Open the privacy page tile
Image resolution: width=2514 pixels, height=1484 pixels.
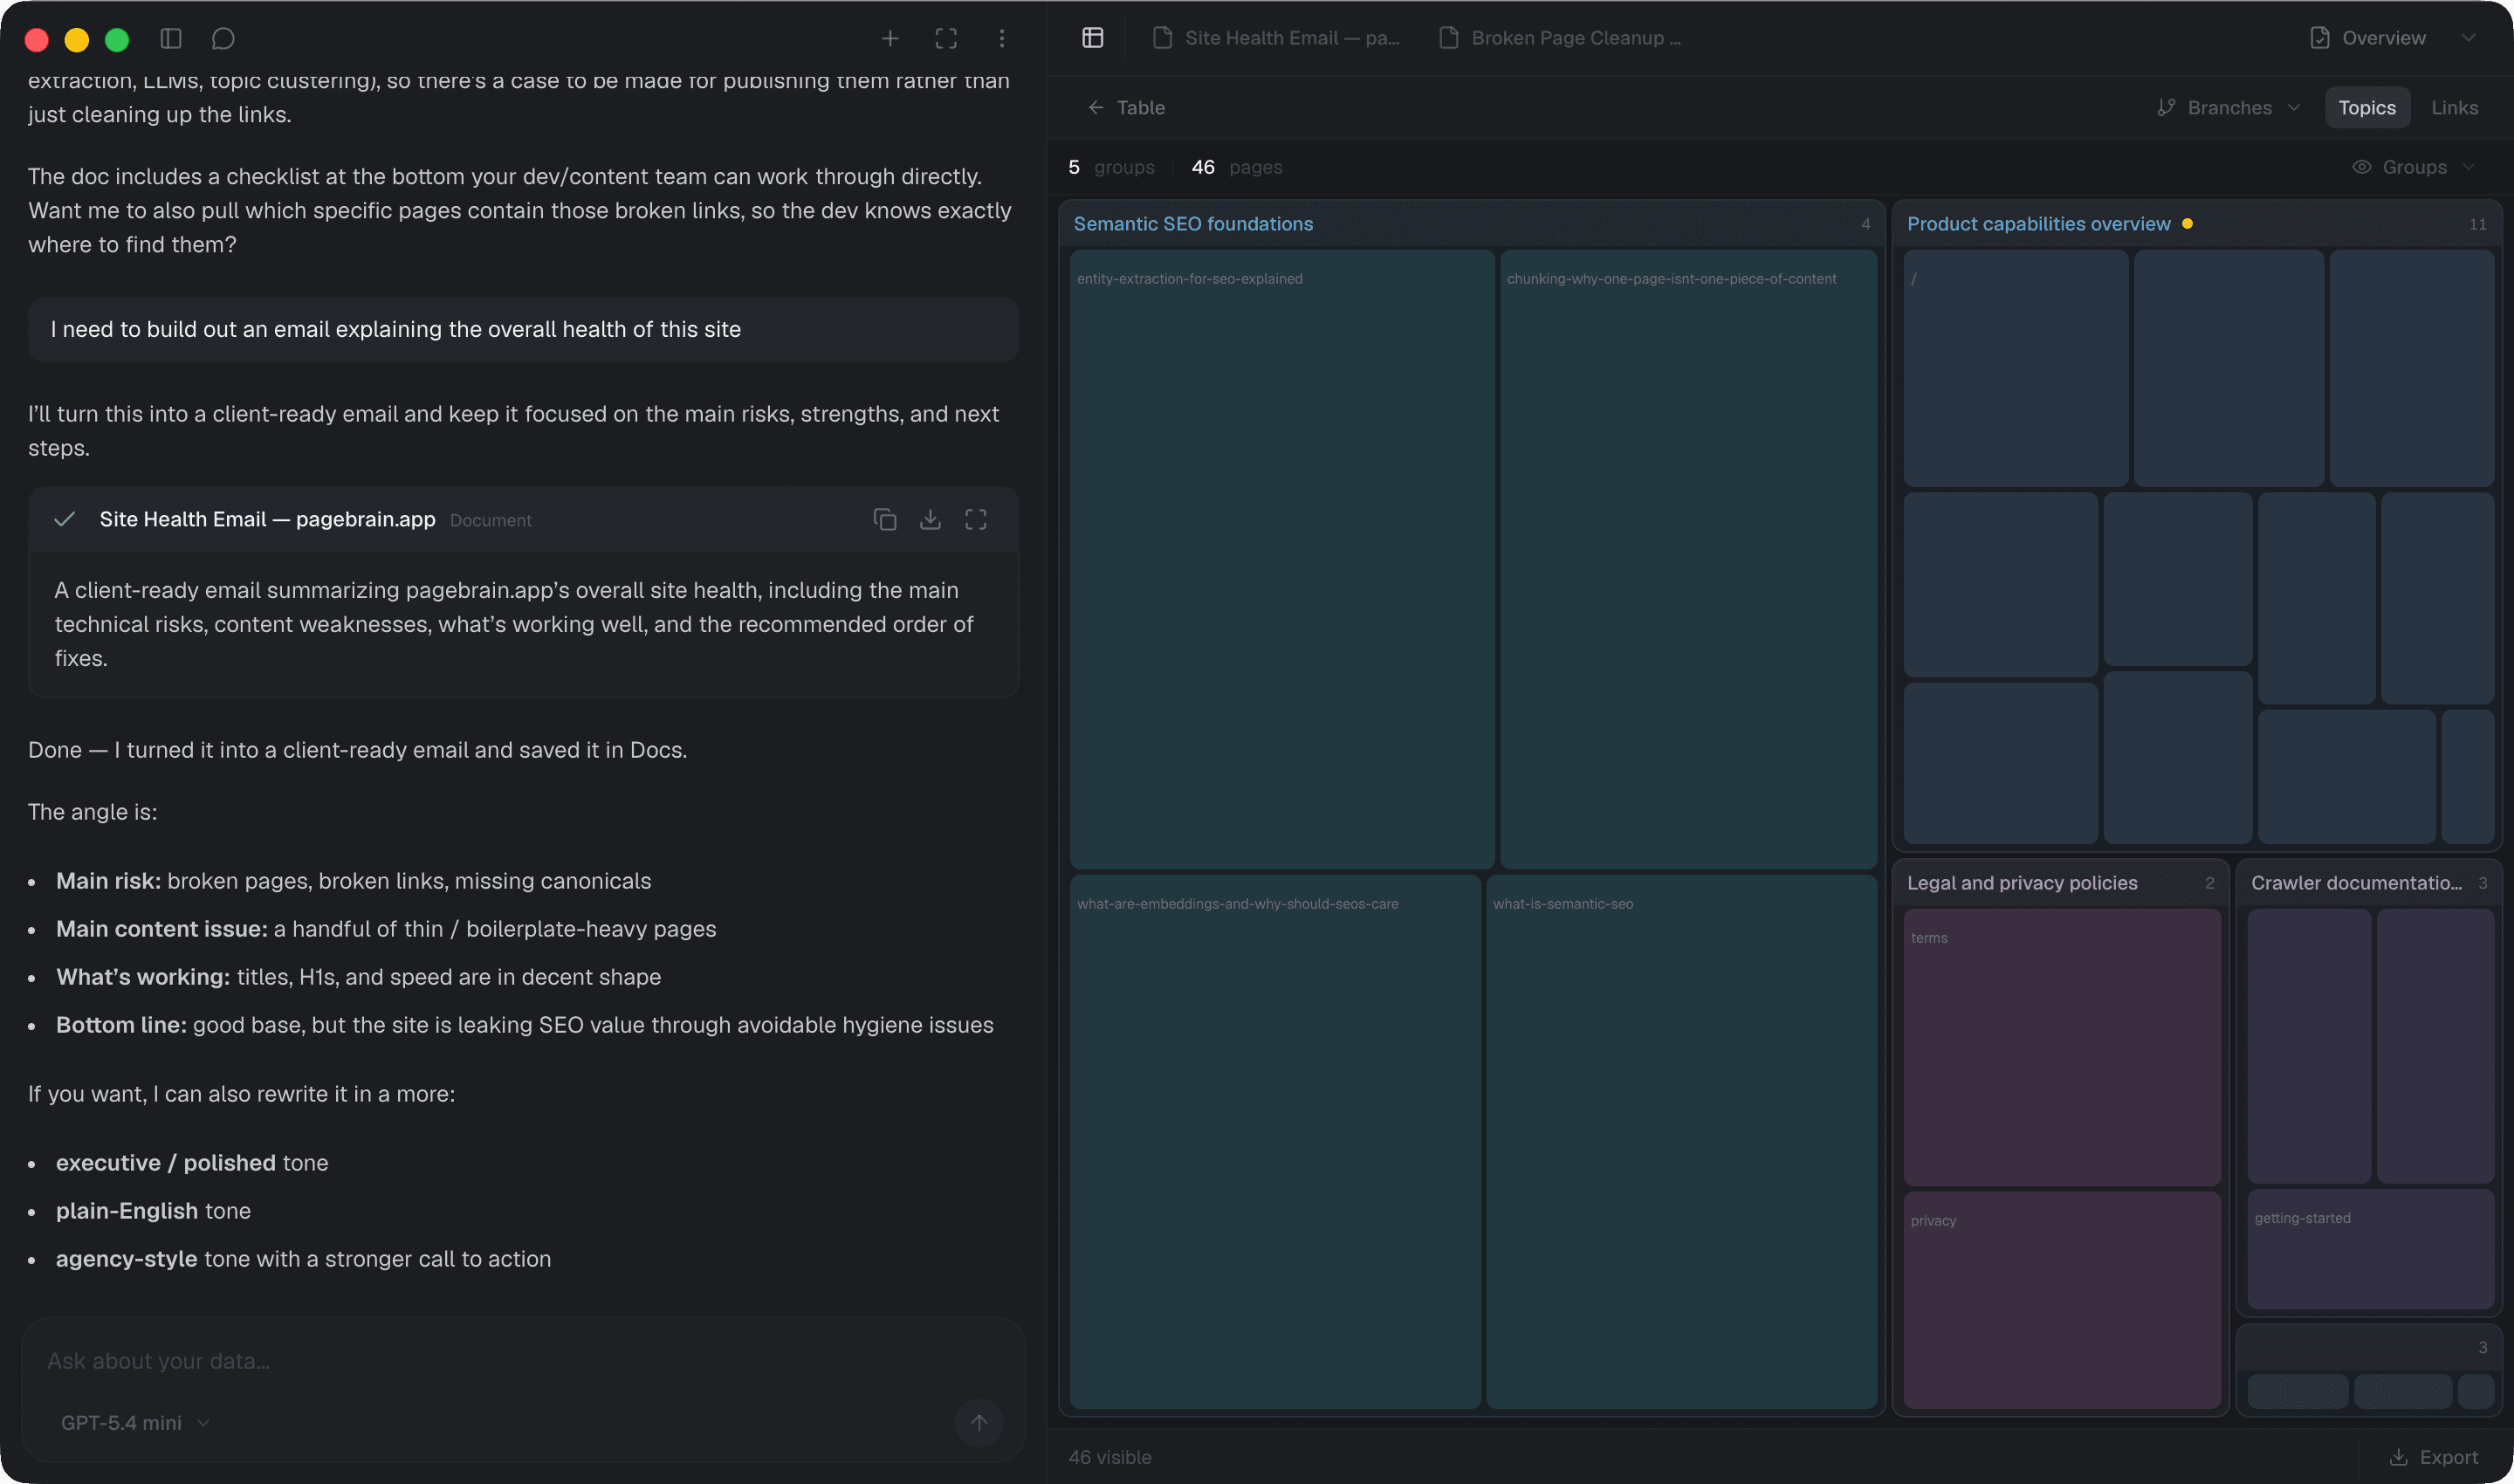(x=2062, y=1300)
